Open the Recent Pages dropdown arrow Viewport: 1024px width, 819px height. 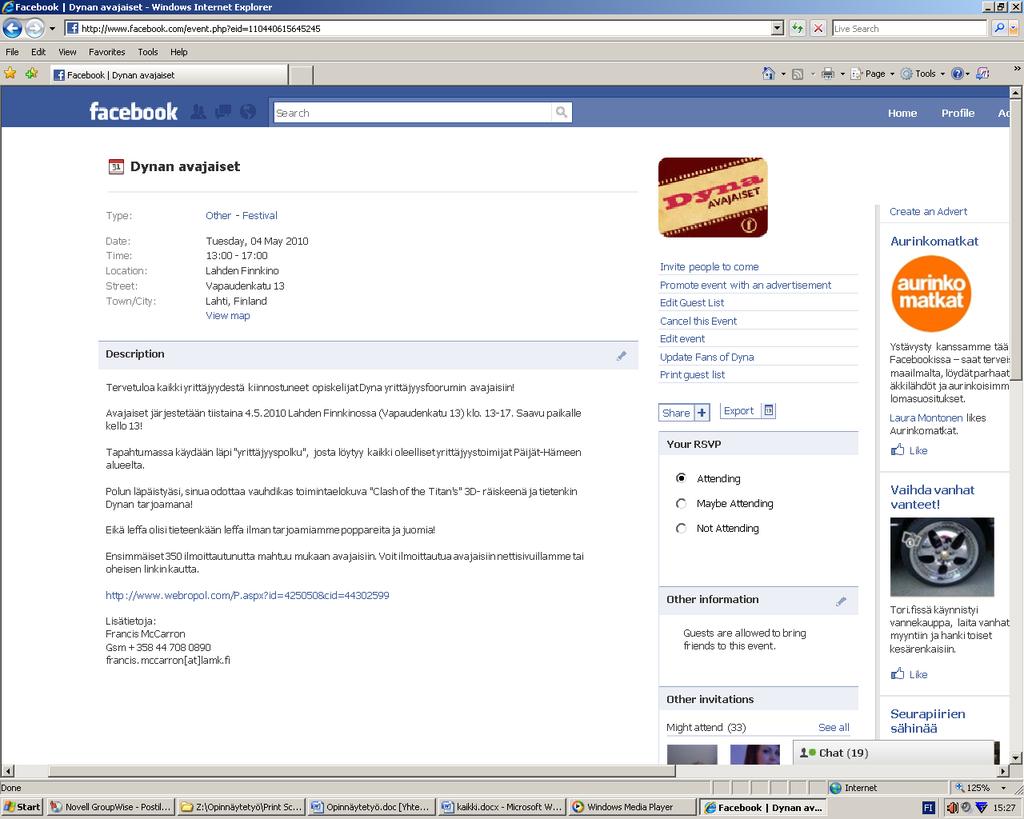(52, 29)
